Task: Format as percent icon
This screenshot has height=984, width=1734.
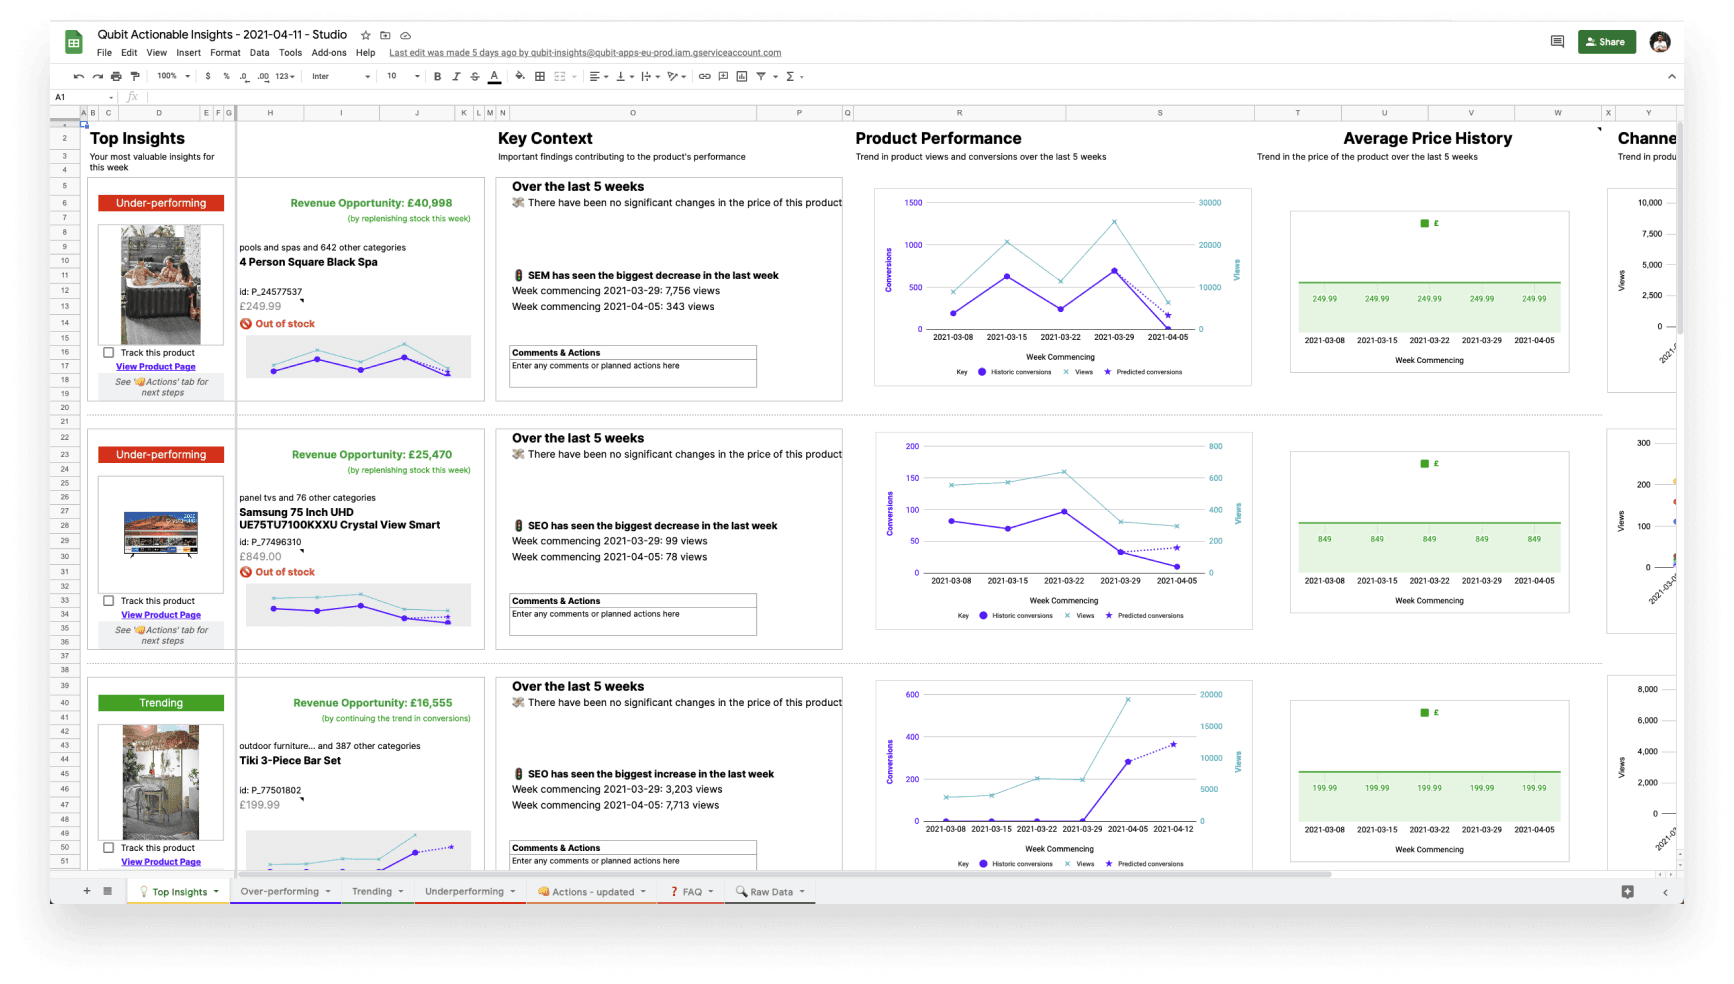Action: (x=226, y=76)
